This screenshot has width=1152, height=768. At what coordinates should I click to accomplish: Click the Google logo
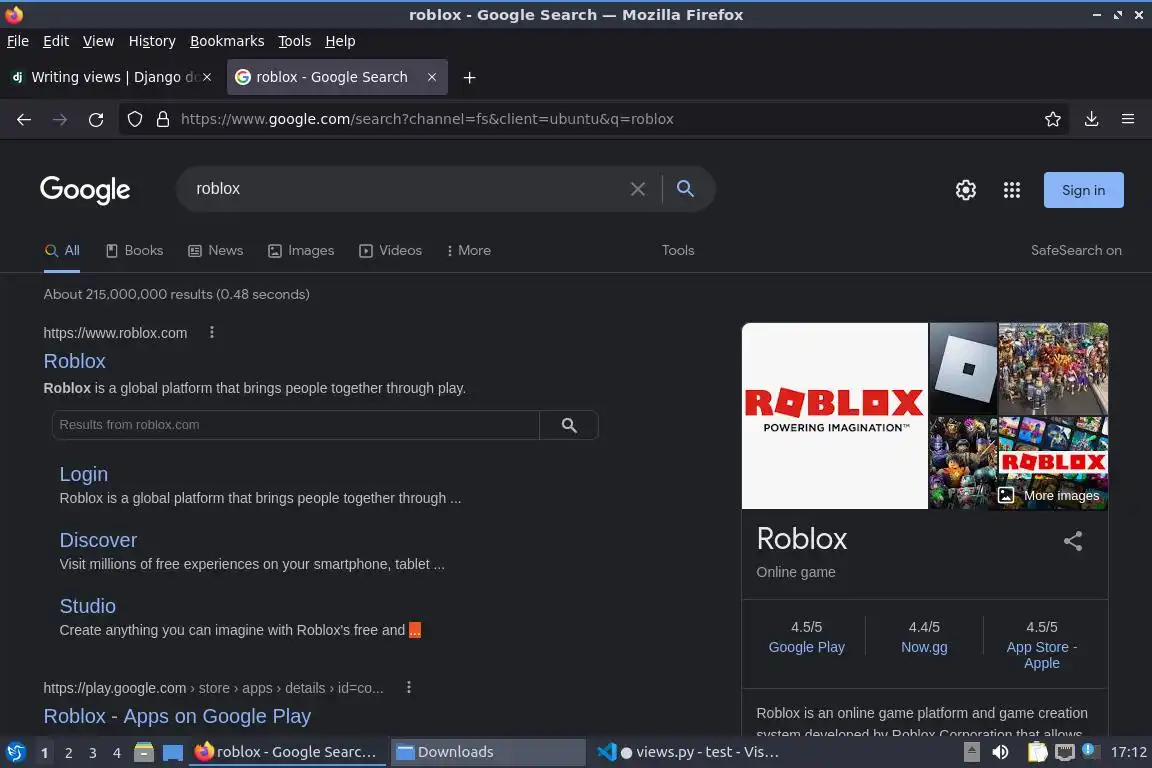tap(85, 190)
